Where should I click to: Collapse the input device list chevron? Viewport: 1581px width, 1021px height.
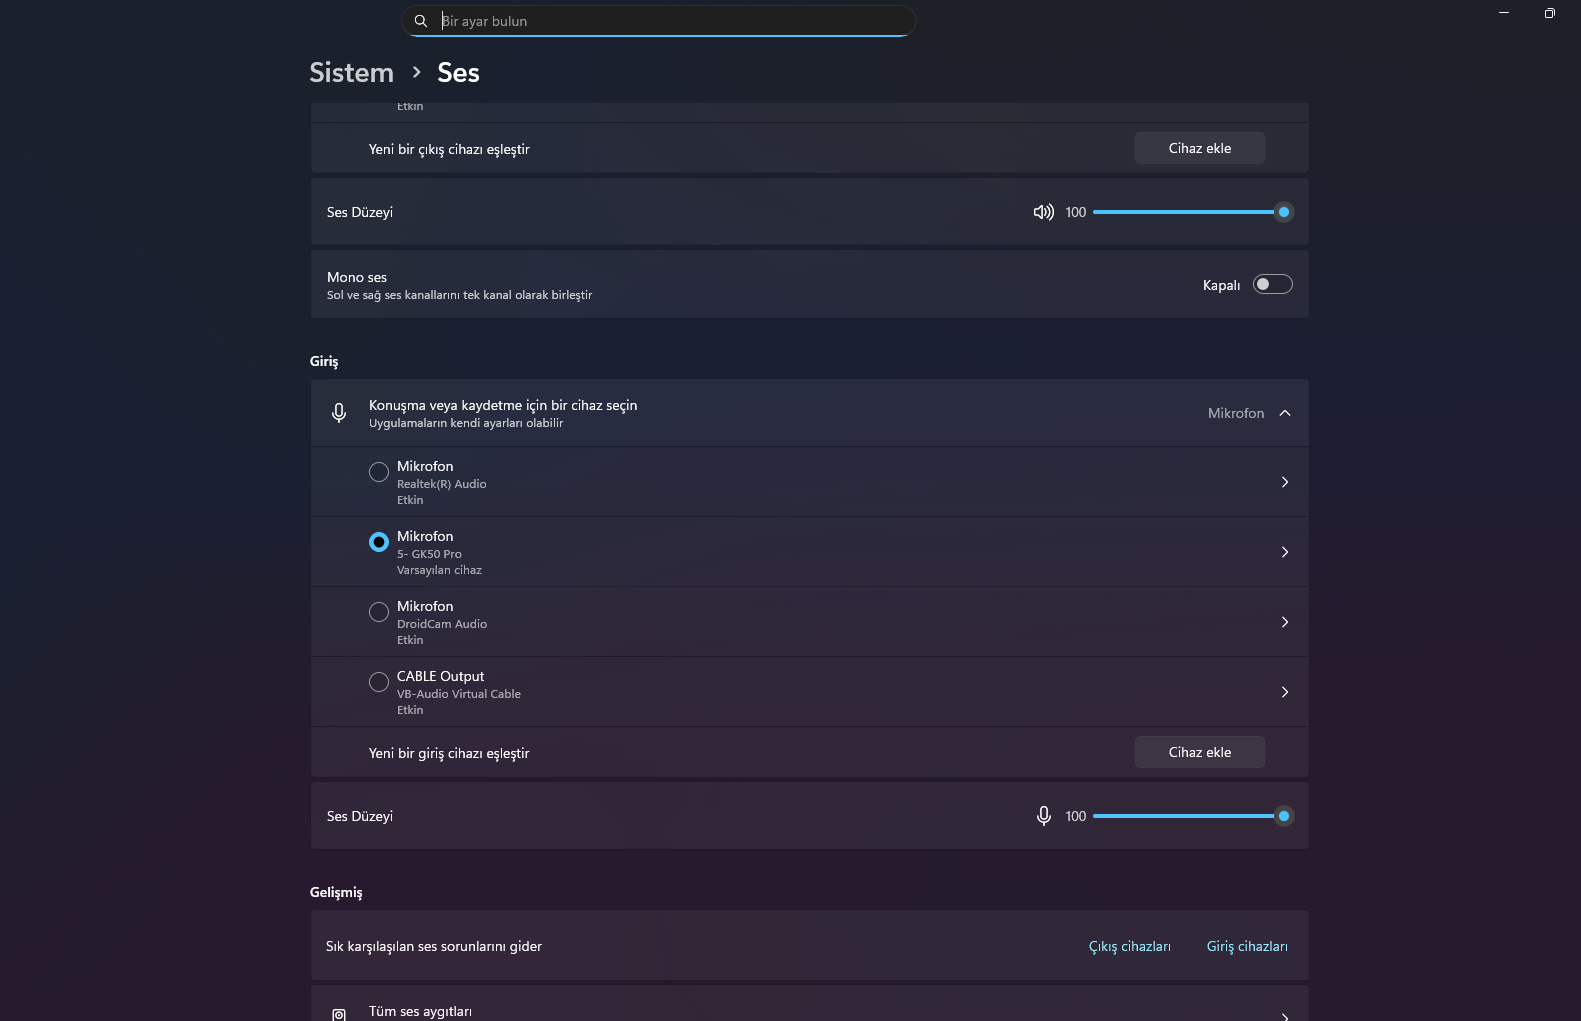click(x=1285, y=413)
